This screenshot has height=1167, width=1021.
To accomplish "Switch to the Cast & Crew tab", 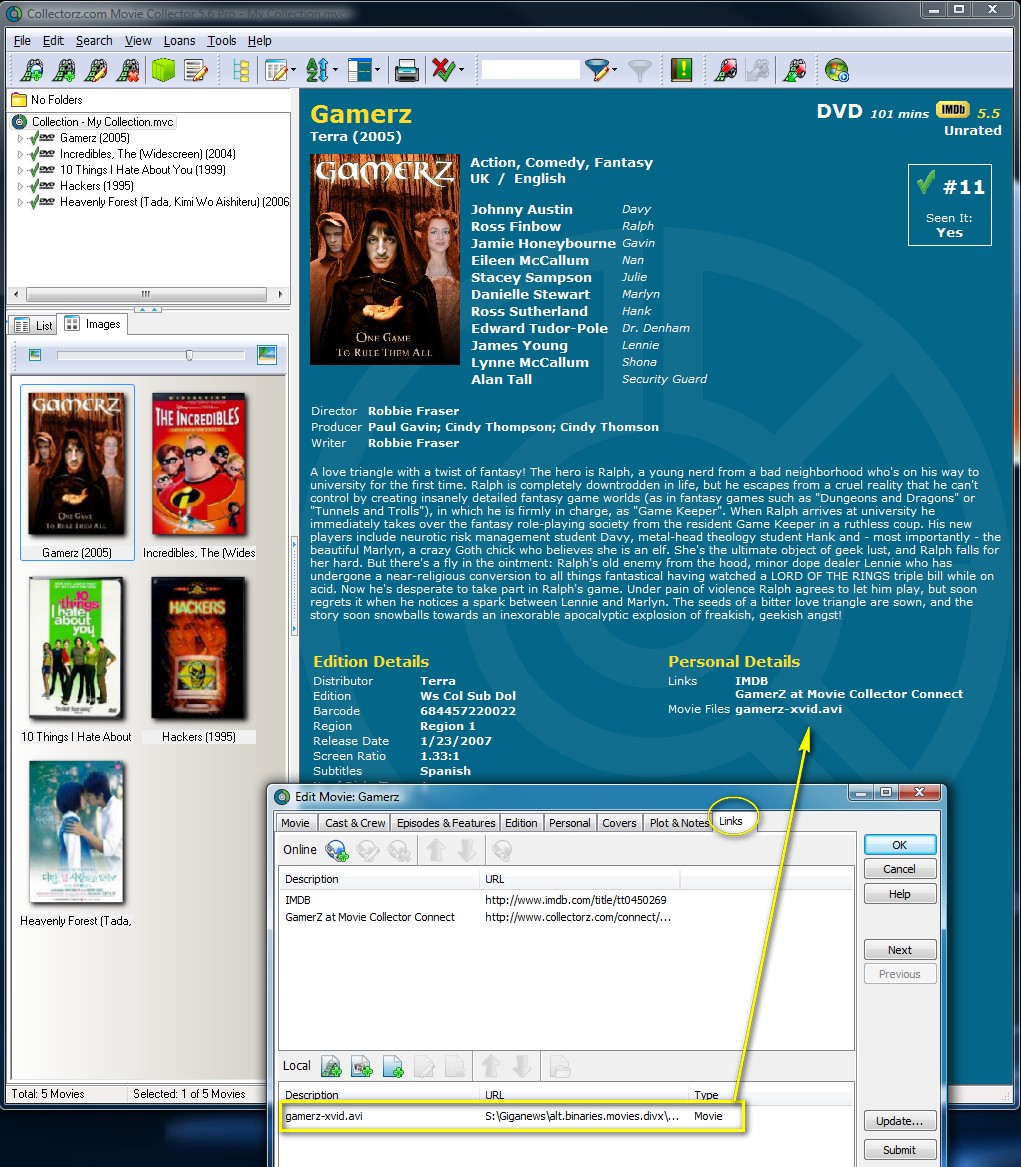I will pyautogui.click(x=355, y=822).
